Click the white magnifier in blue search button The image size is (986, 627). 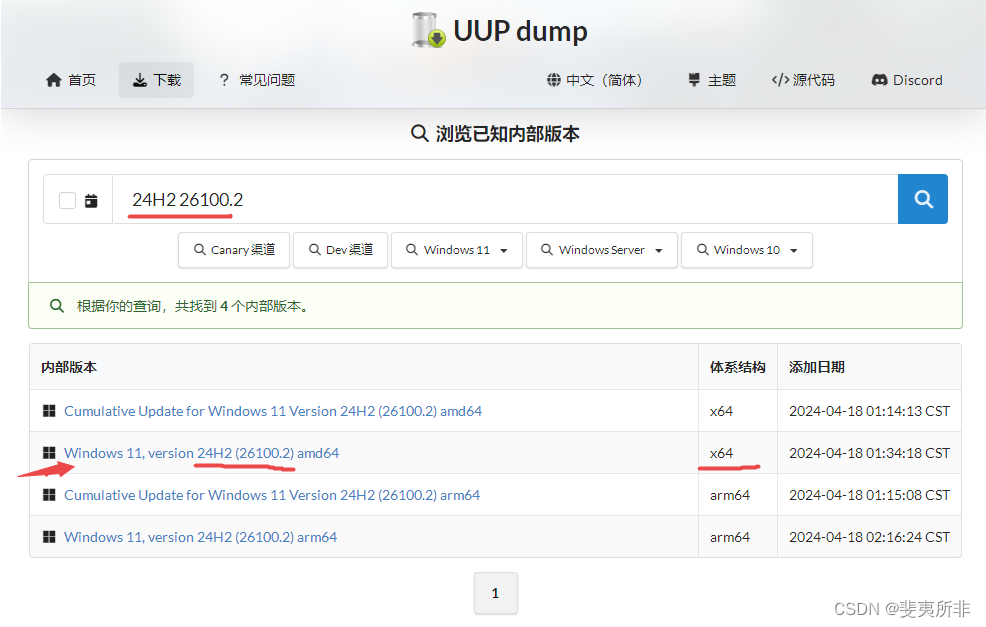[923, 199]
